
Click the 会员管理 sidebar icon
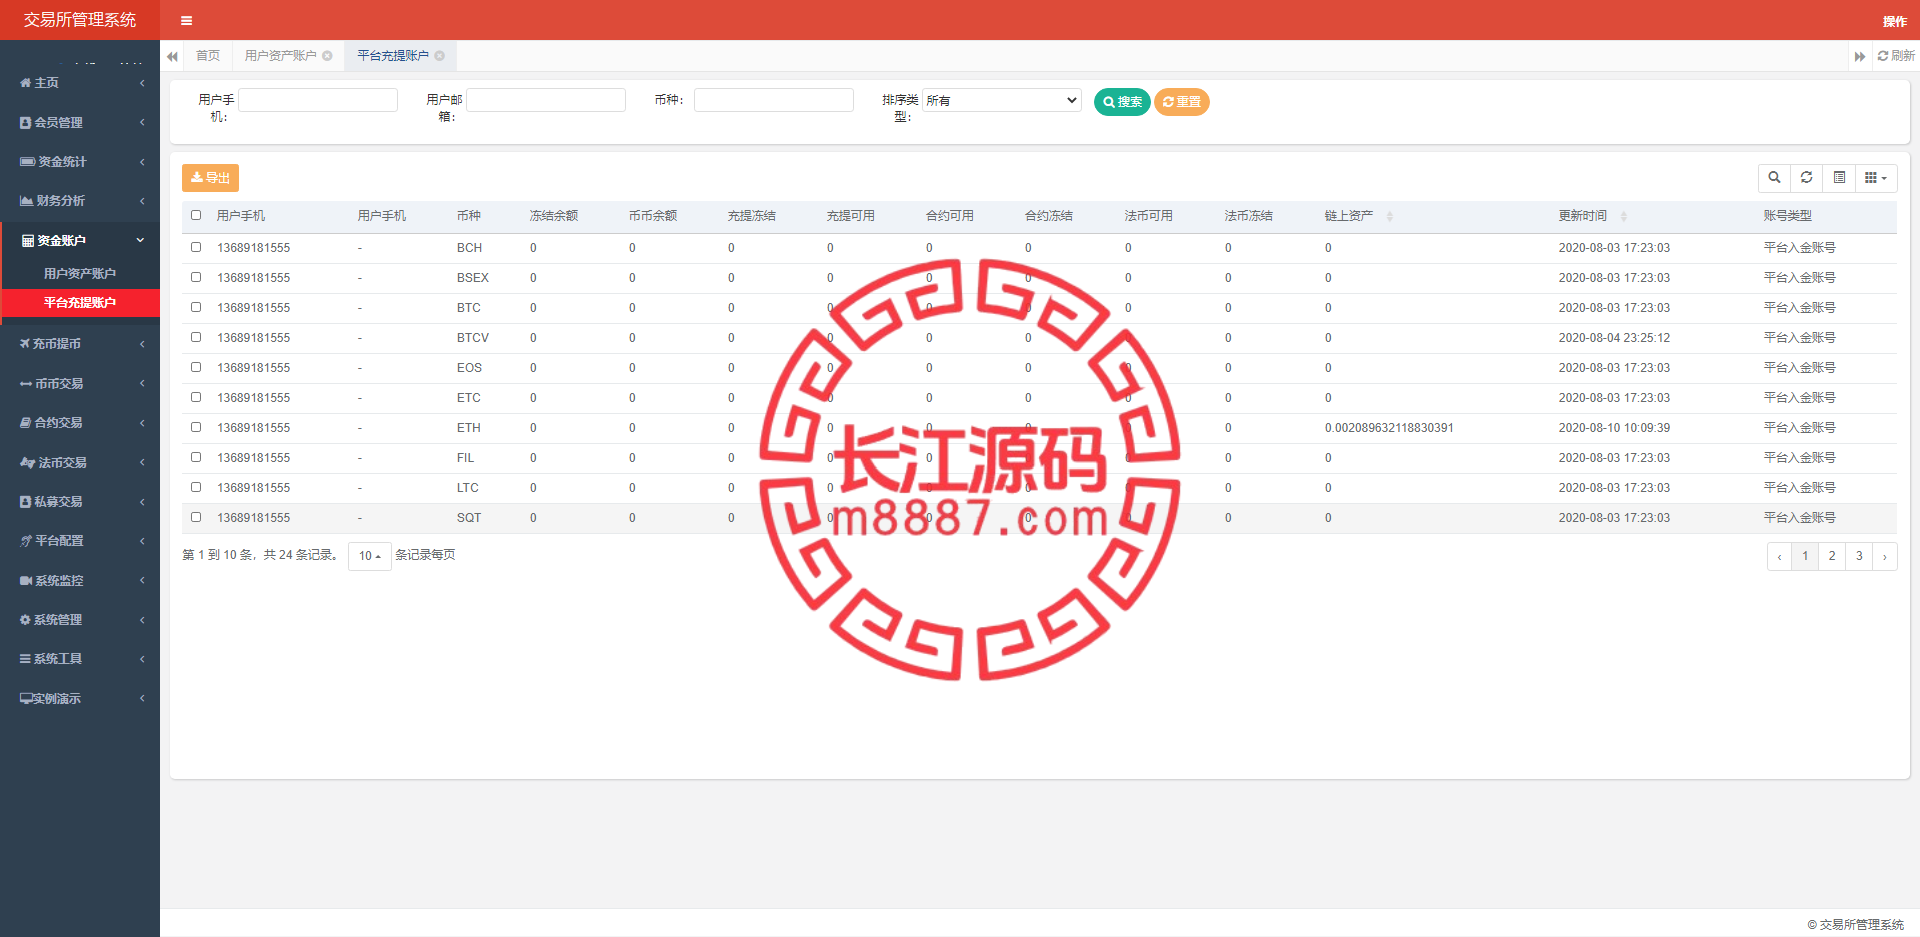[26, 123]
